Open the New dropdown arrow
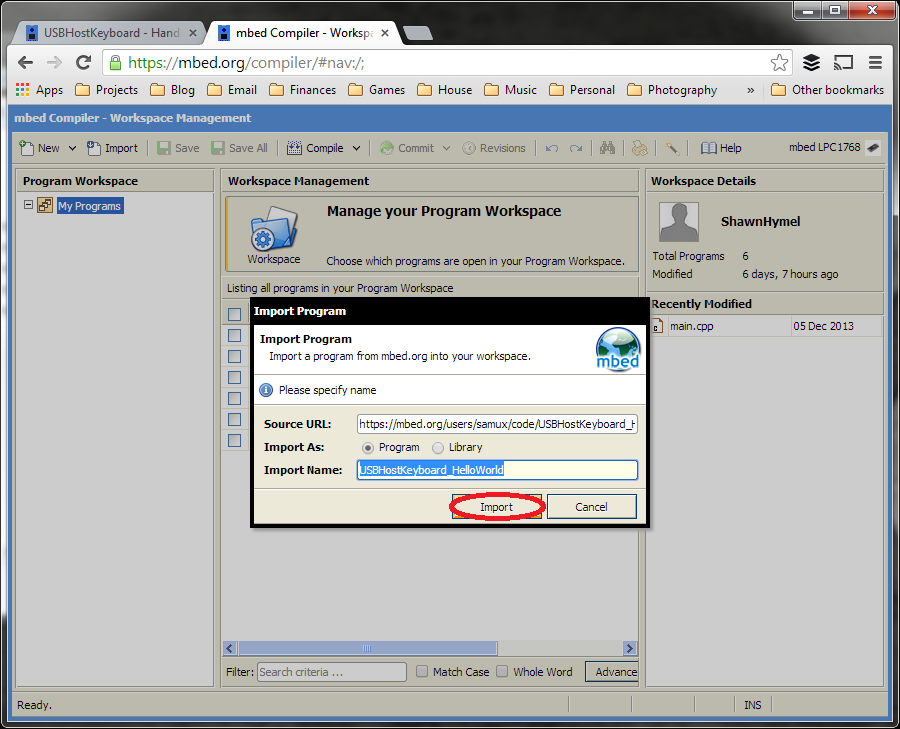The height and width of the screenshot is (729, 900). tap(72, 148)
